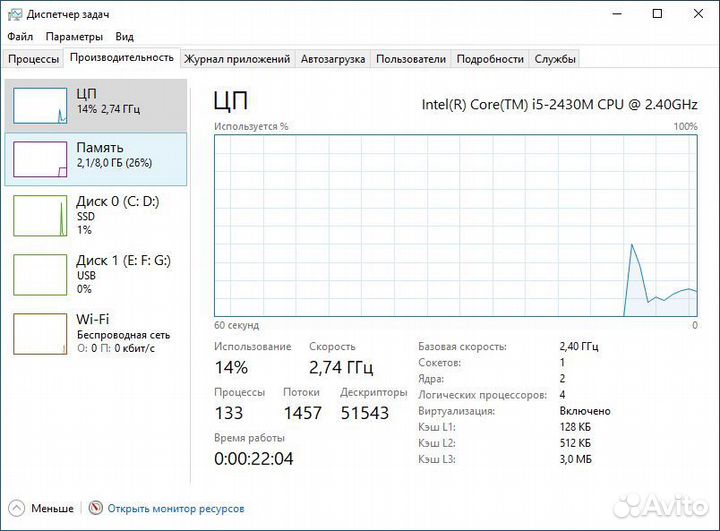Click the Использование label
Image resolution: width=720 pixels, height=531 pixels.
tap(253, 346)
